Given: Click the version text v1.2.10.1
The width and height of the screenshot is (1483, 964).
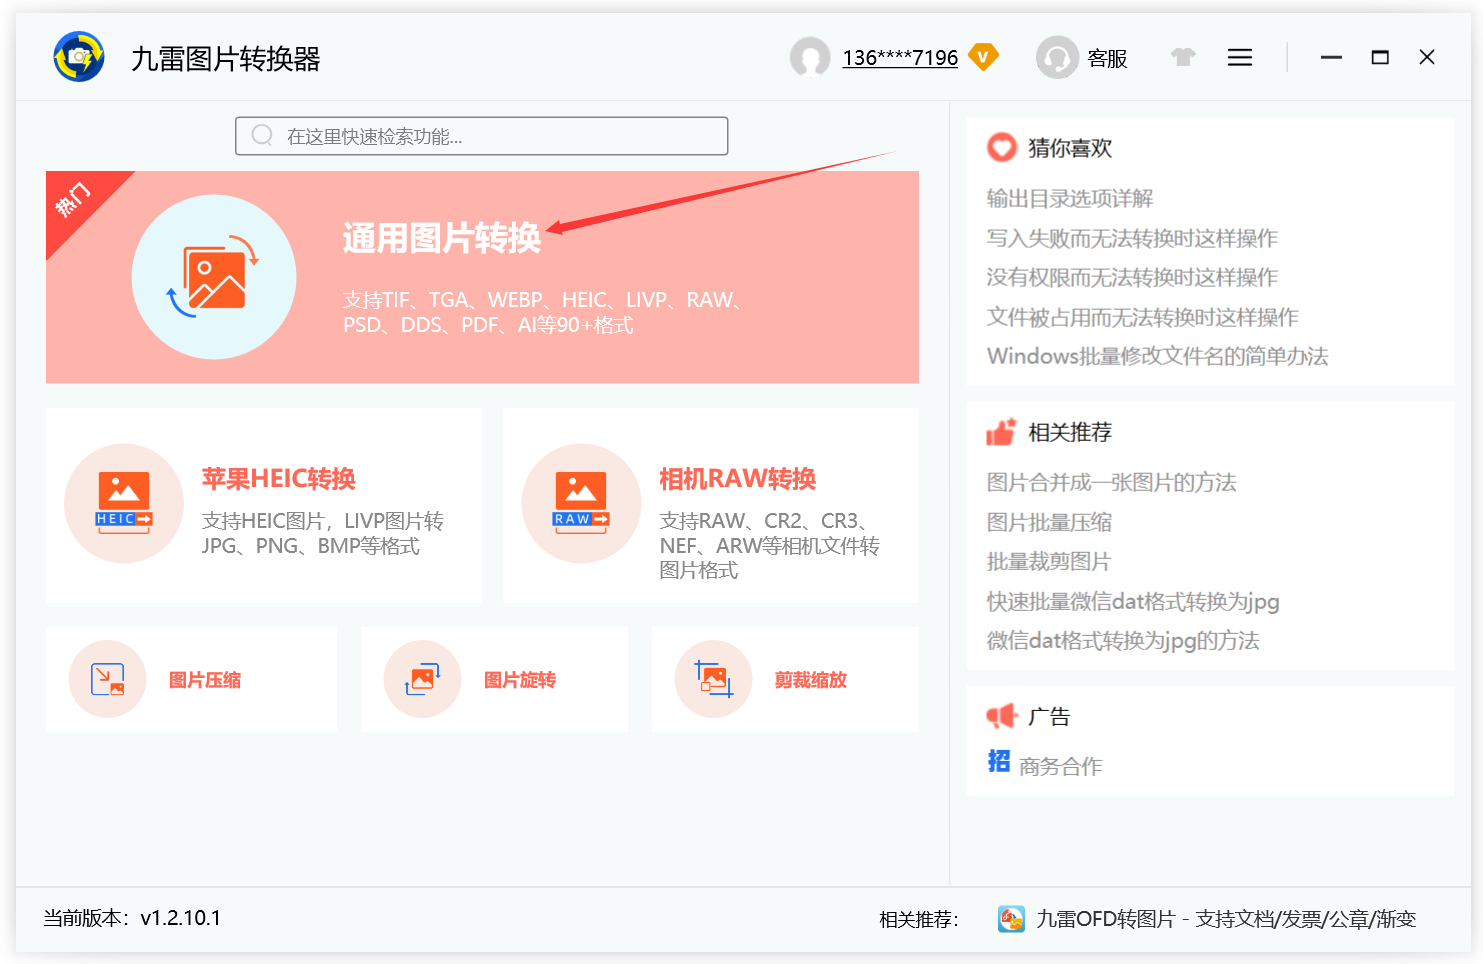Looking at the screenshot, I should pyautogui.click(x=180, y=918).
